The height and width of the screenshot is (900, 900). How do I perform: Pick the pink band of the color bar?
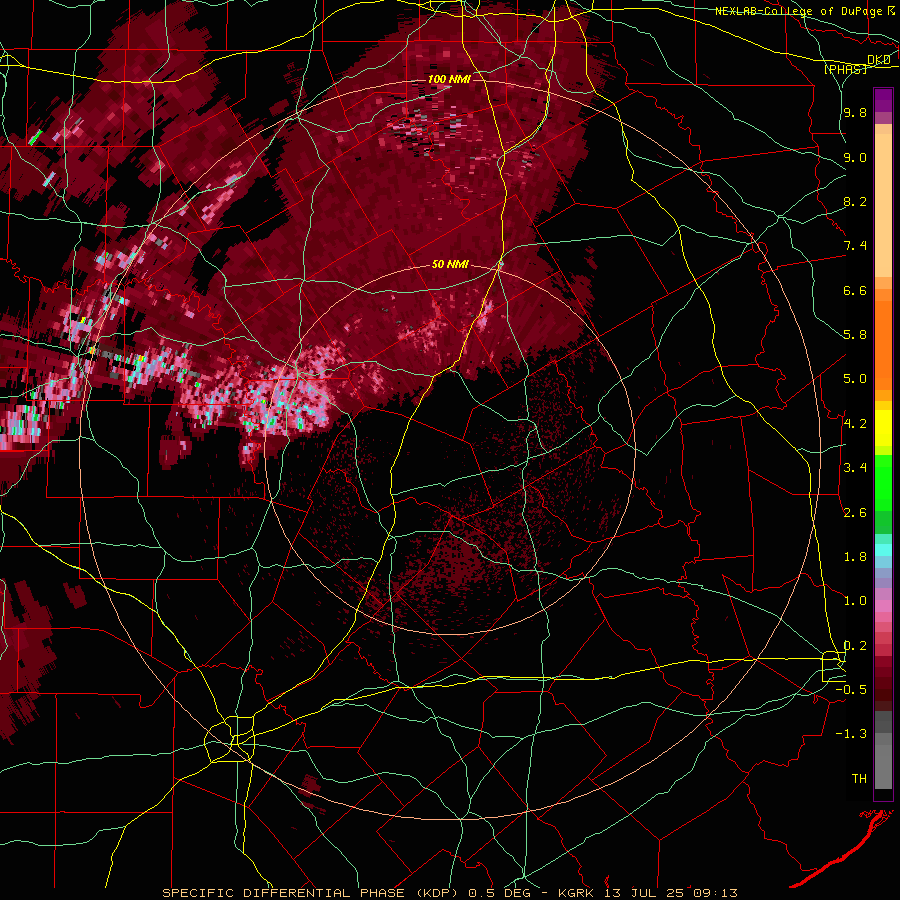click(883, 606)
